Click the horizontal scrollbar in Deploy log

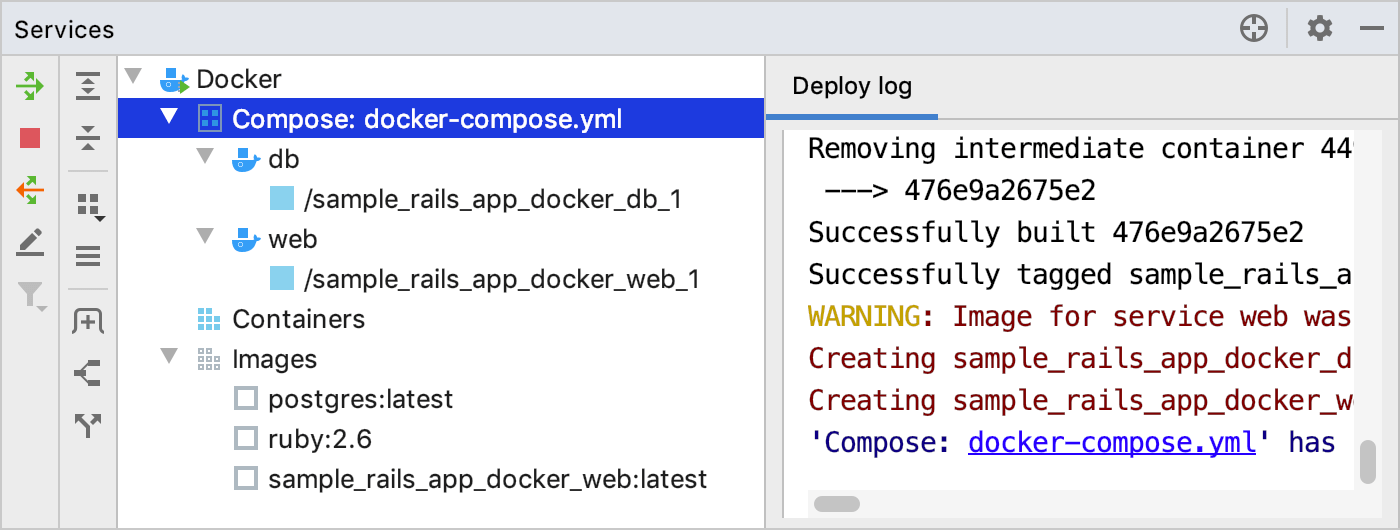click(x=837, y=504)
